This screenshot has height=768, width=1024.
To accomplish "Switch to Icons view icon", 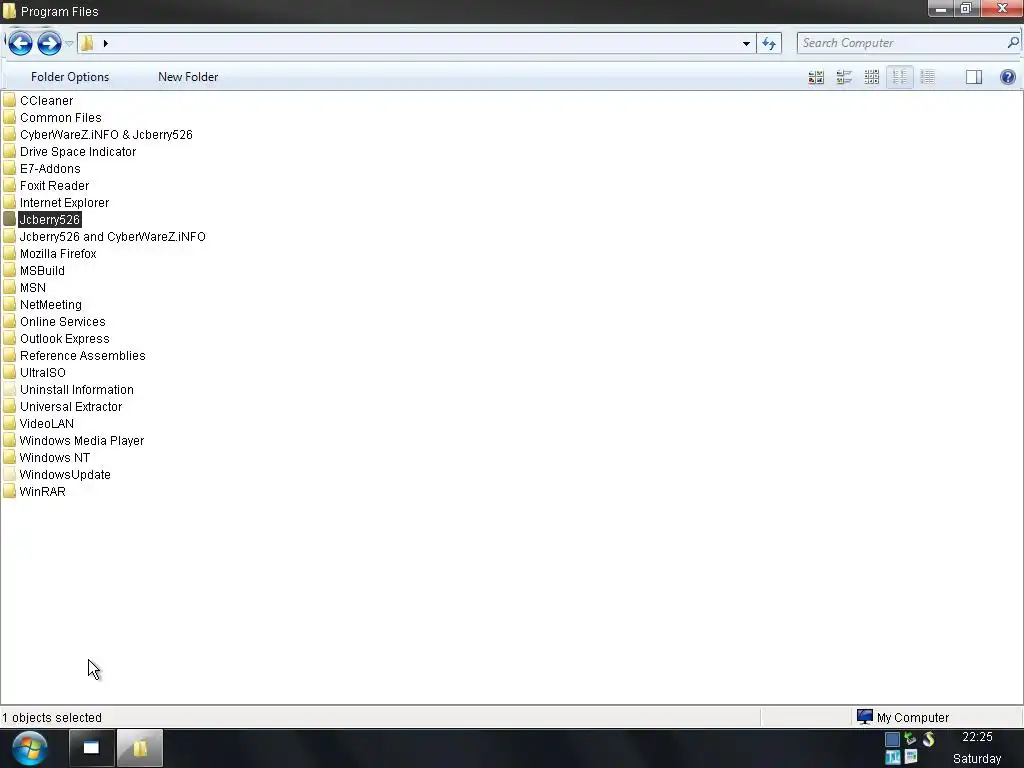I will [x=872, y=77].
